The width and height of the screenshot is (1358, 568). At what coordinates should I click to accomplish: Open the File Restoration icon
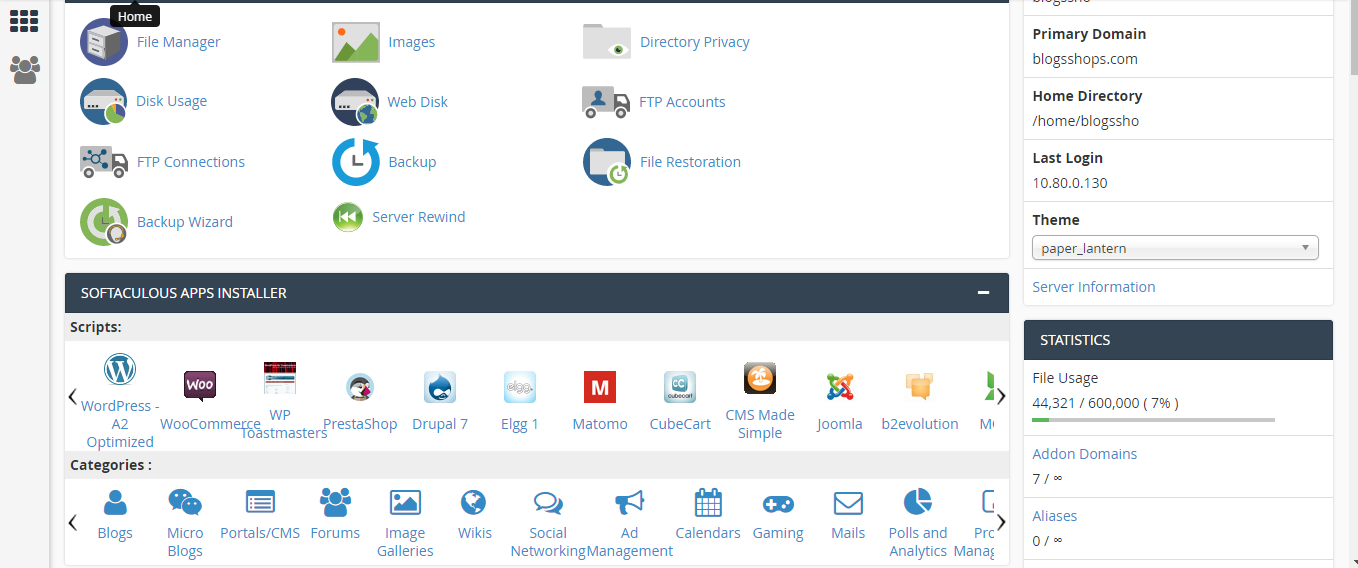(x=607, y=162)
